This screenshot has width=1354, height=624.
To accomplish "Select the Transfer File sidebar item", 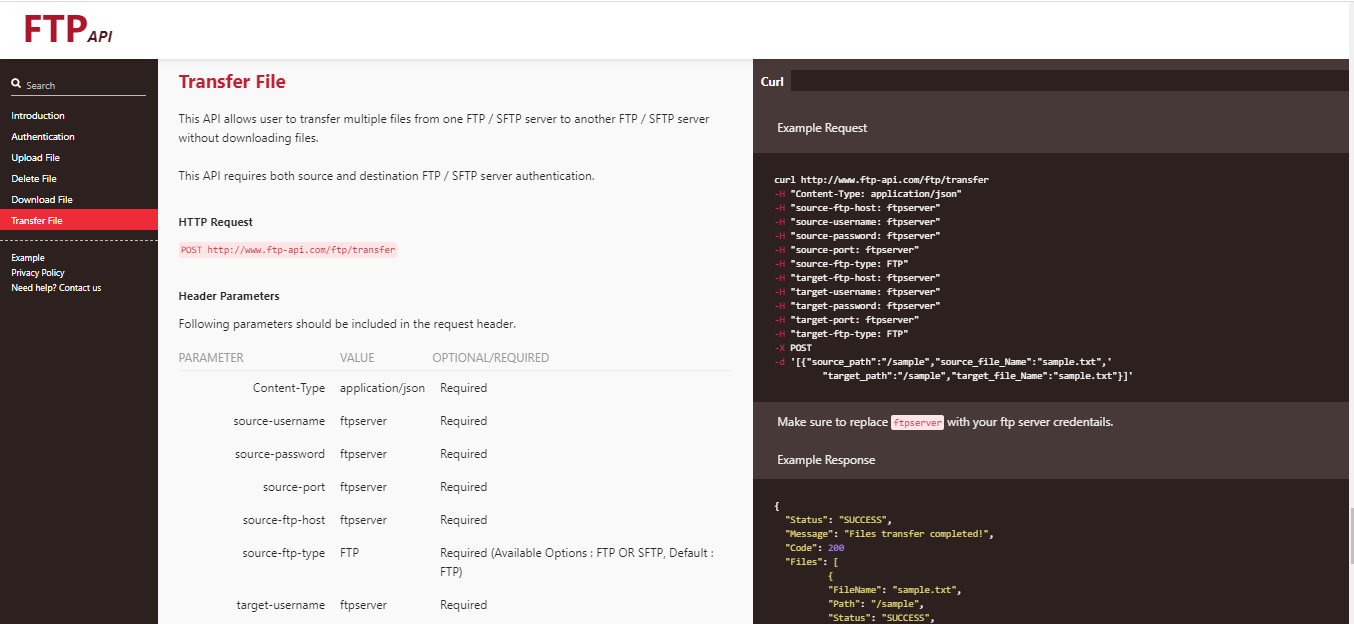I will [x=37, y=221].
